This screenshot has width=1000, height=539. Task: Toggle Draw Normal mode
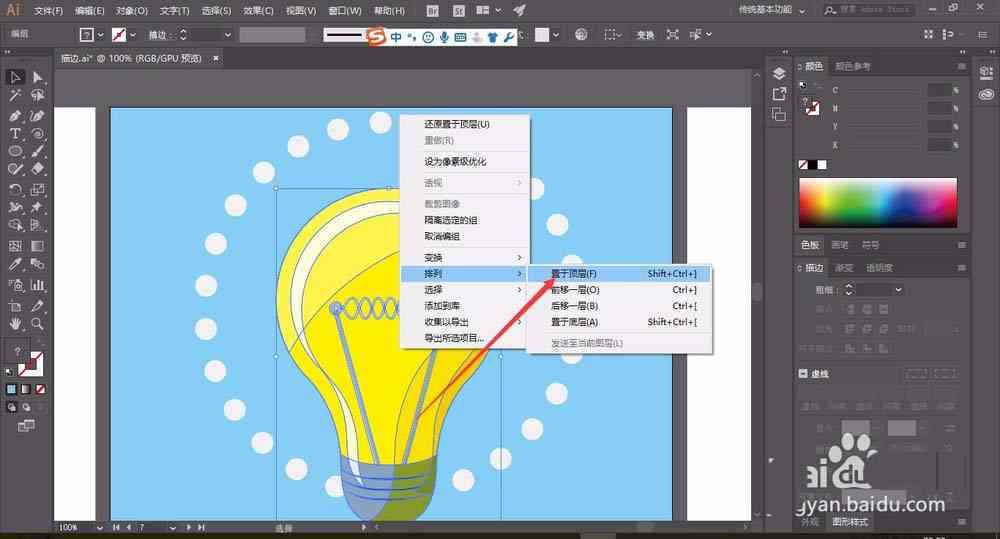pos(11,407)
